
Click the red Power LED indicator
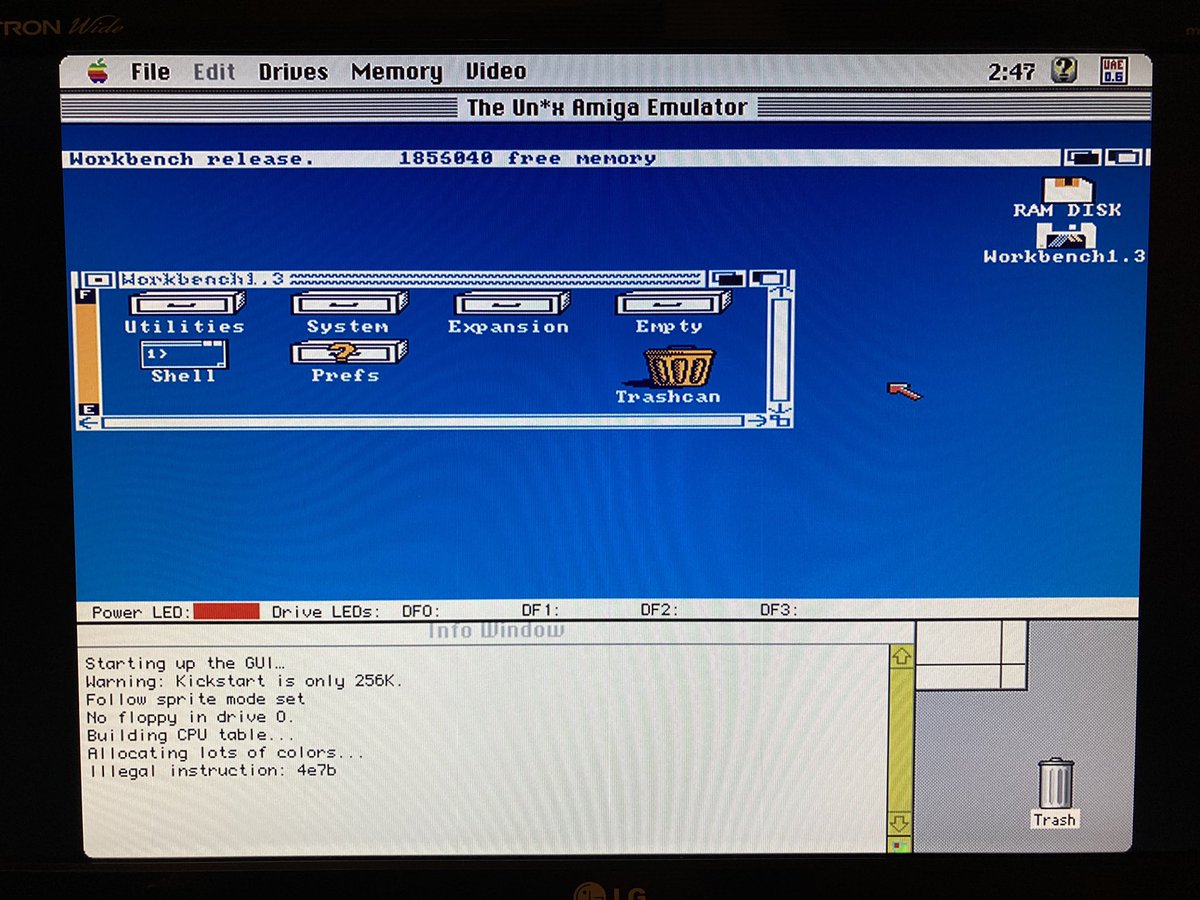(227, 611)
